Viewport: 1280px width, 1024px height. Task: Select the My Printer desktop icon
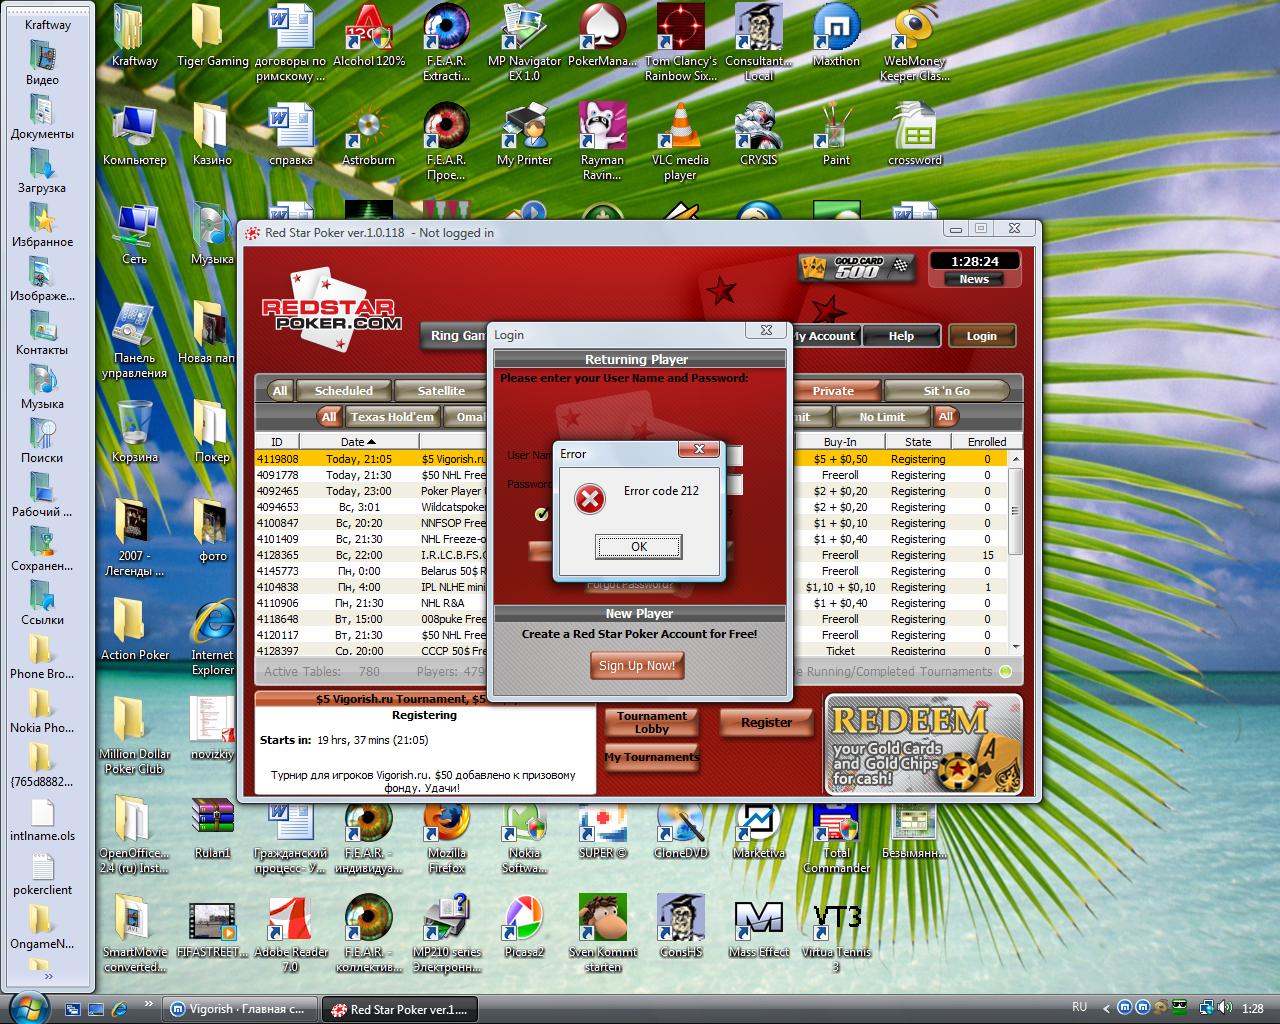(x=524, y=135)
